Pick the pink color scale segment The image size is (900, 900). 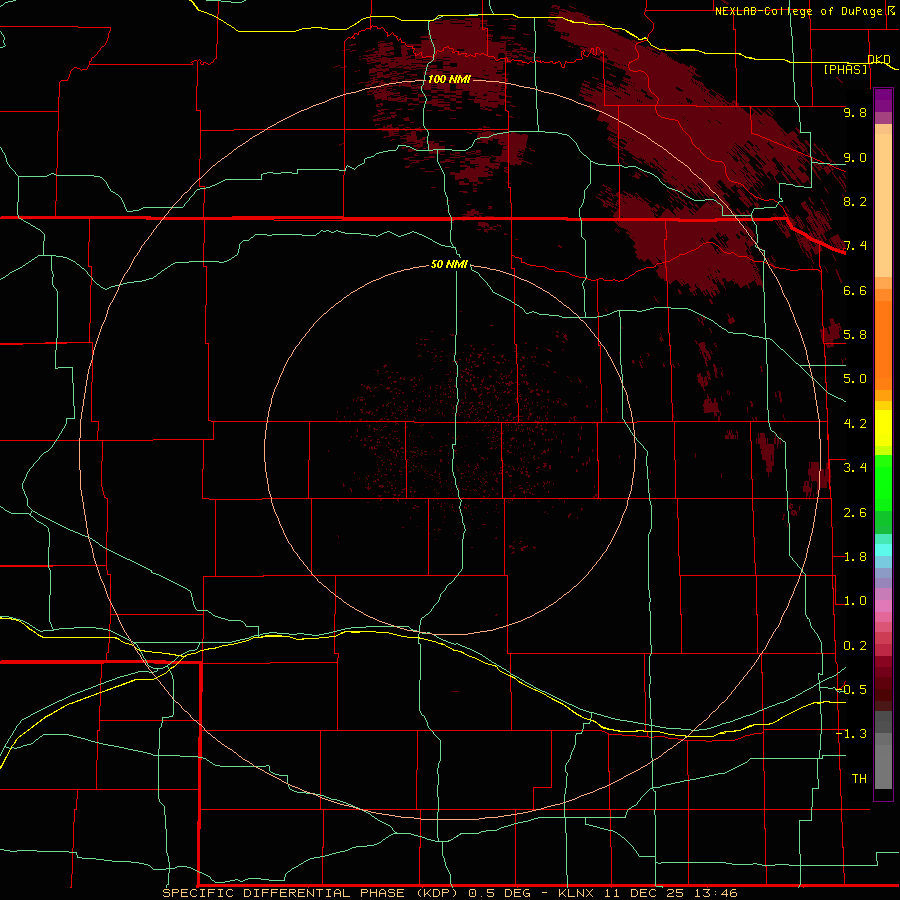[883, 606]
